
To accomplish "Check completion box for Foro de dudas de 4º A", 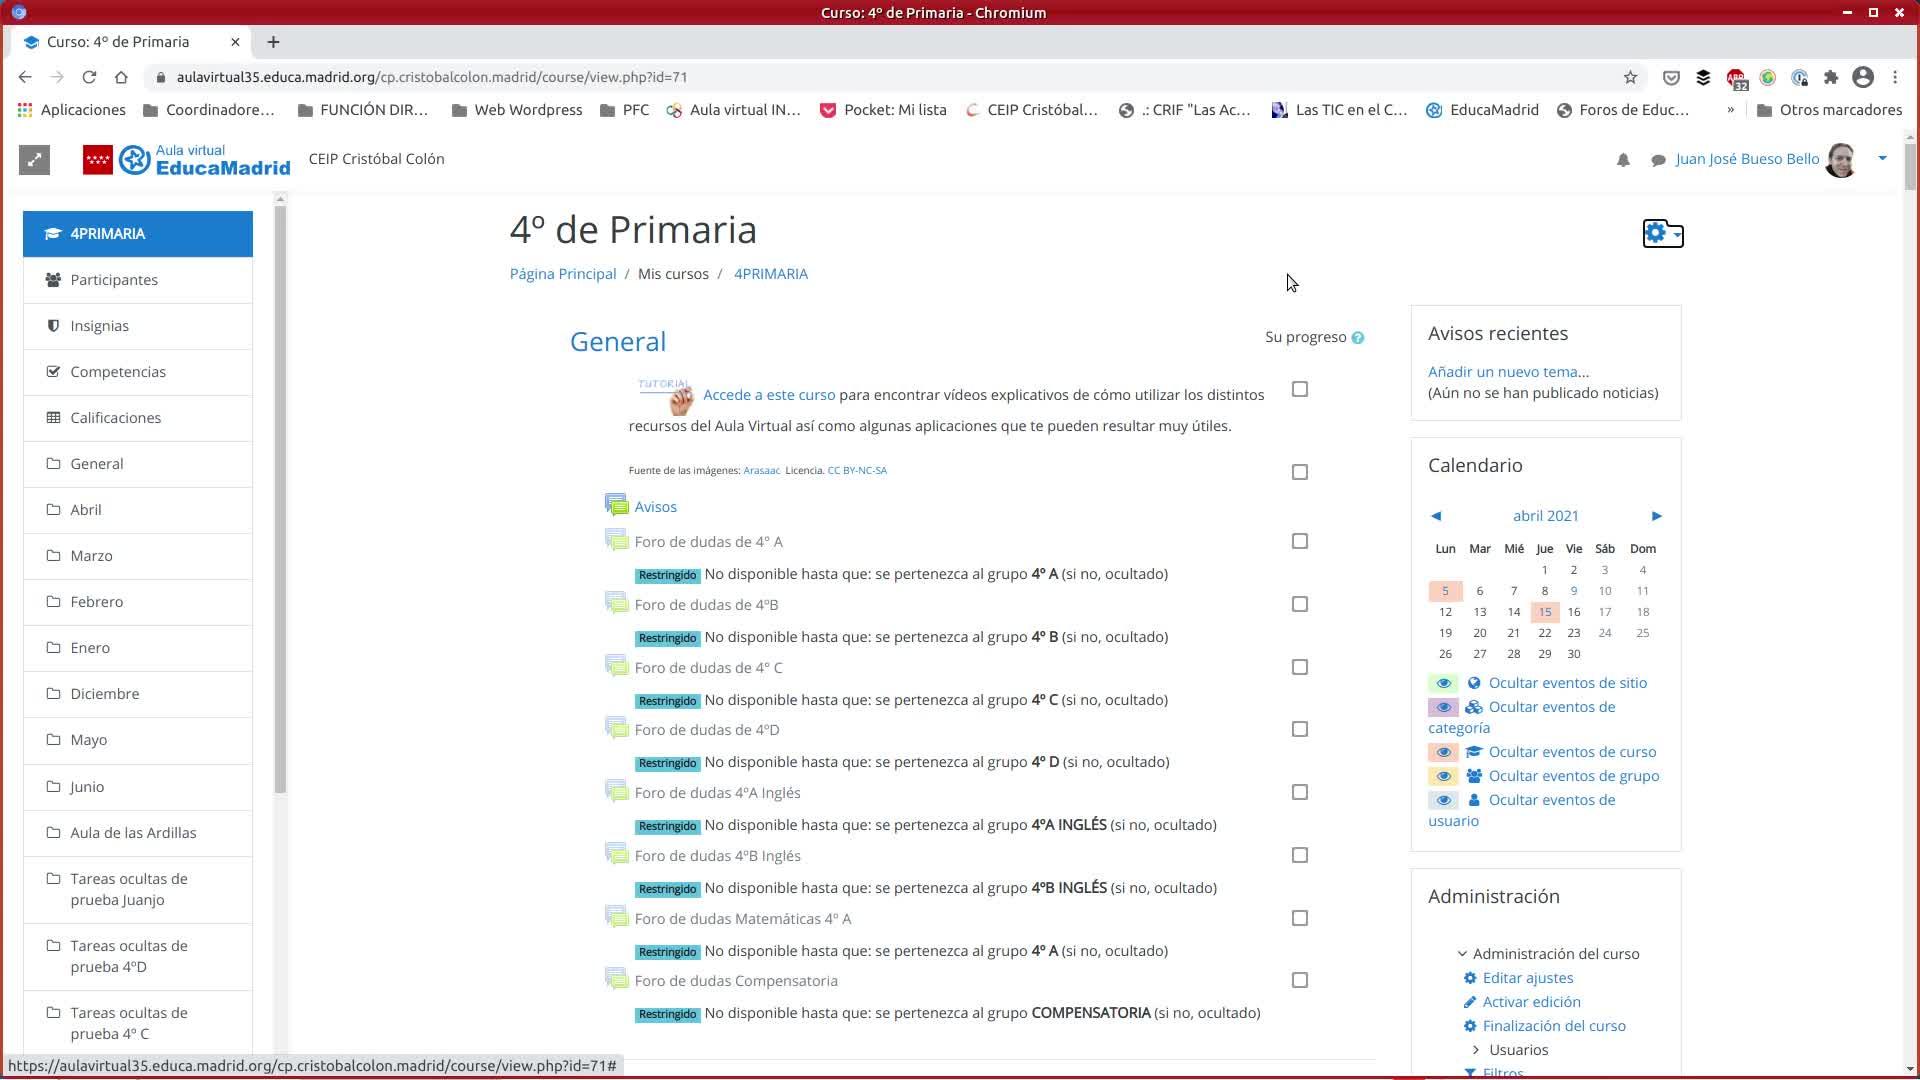I will [x=1299, y=541].
